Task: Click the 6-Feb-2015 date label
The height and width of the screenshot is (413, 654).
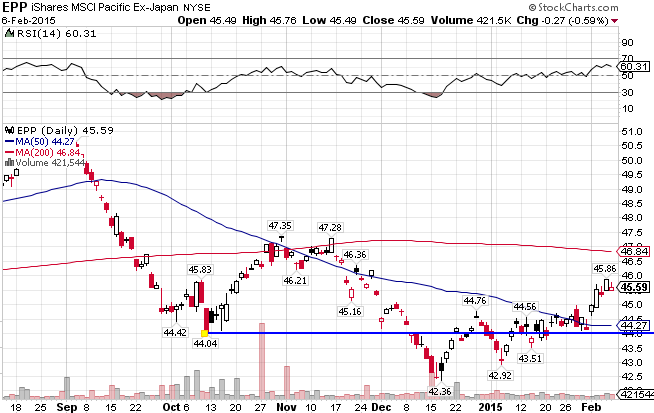Action: click(x=28, y=20)
